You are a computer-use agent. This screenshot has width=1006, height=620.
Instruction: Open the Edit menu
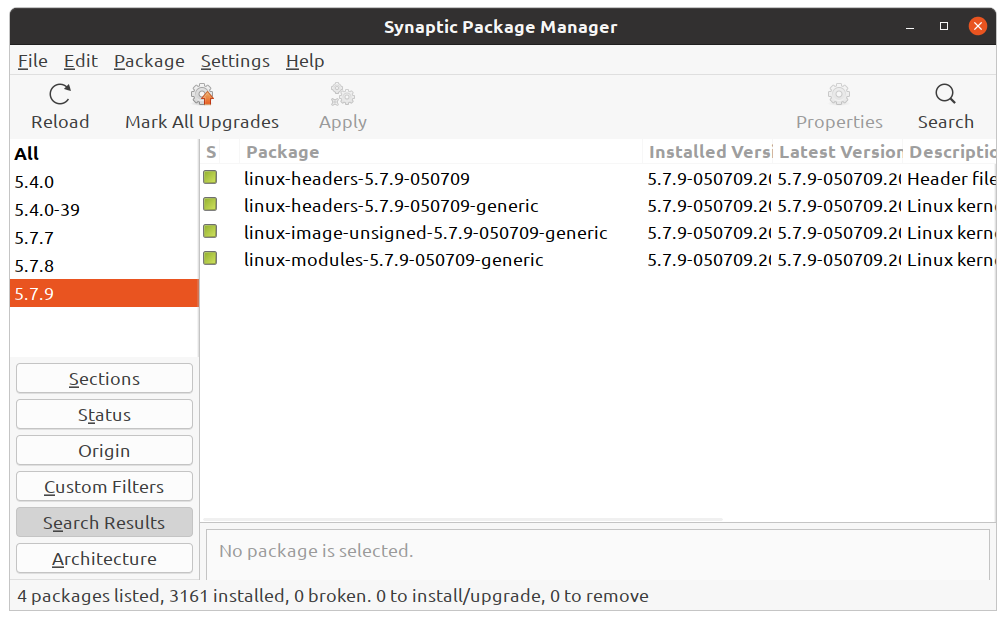pyautogui.click(x=81, y=61)
